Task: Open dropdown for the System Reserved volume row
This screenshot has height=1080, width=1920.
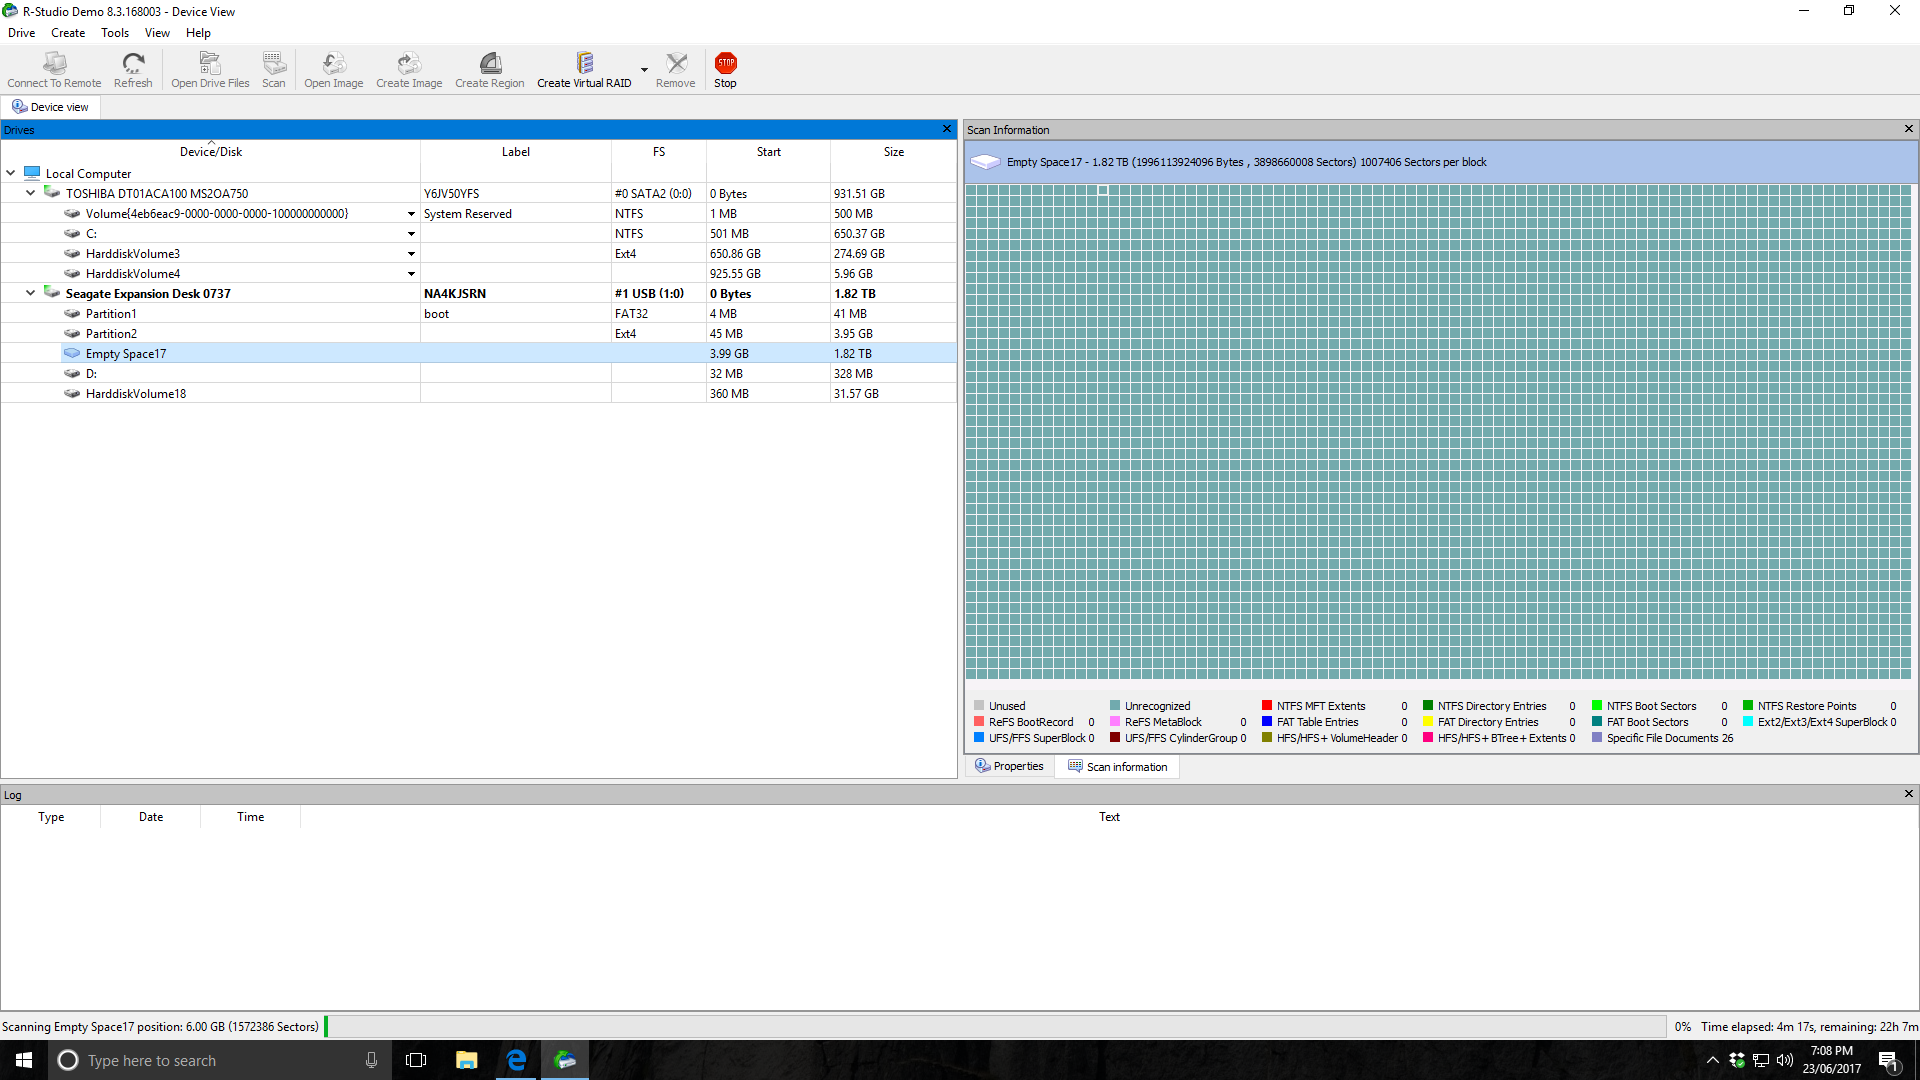Action: coord(411,214)
